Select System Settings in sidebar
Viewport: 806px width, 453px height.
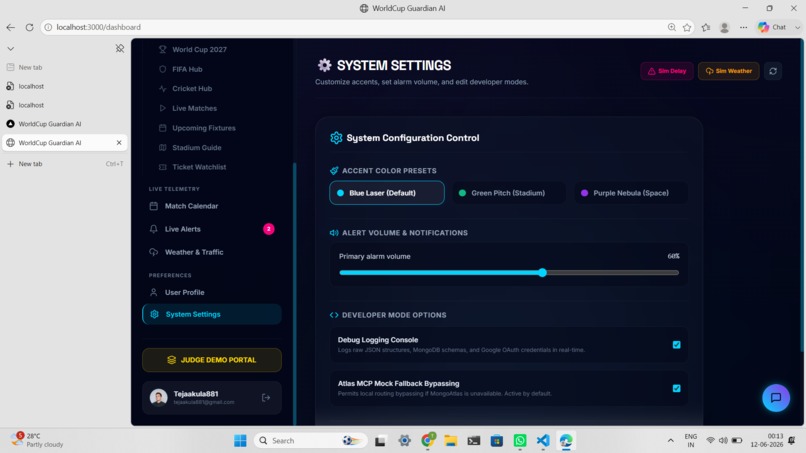coord(212,314)
